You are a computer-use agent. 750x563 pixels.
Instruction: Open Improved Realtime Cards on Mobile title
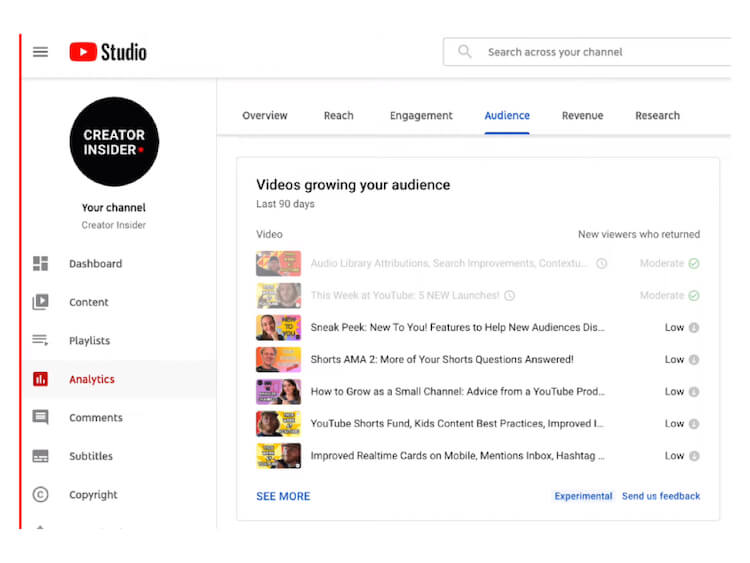coord(457,456)
